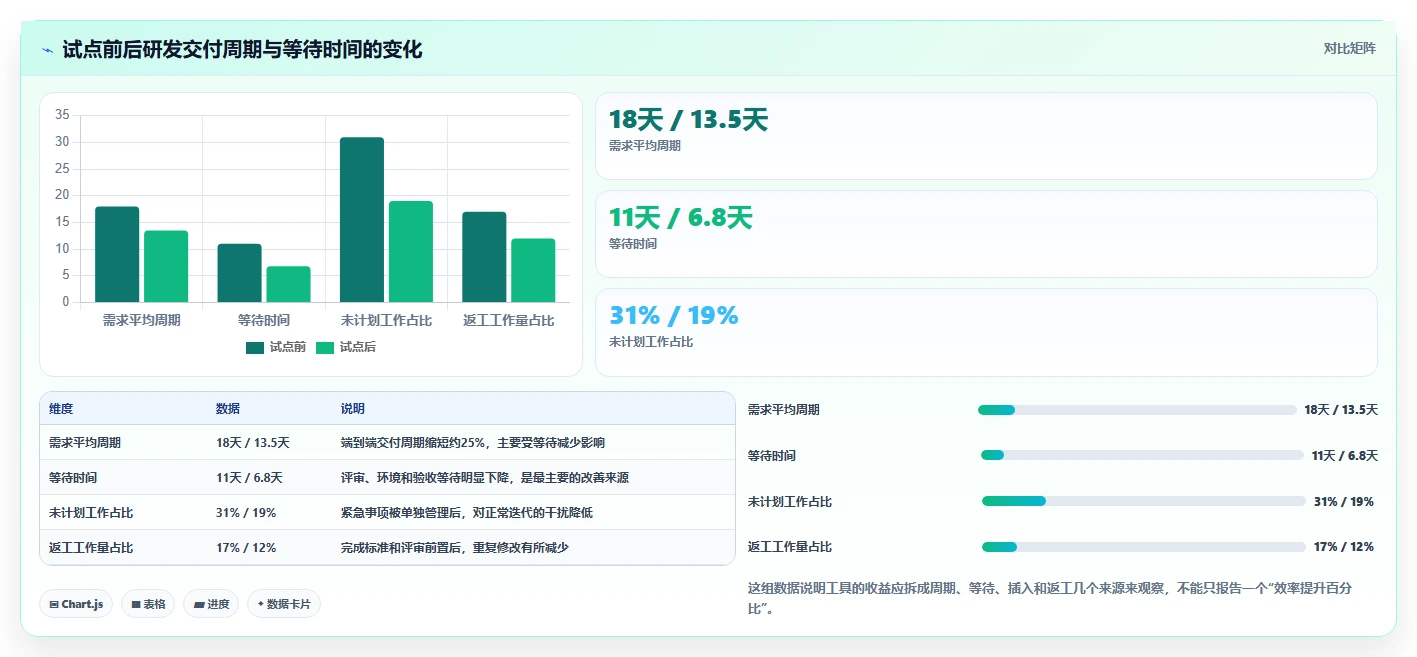Click the 试点后 bar for 返工工作量占比

click(x=533, y=270)
